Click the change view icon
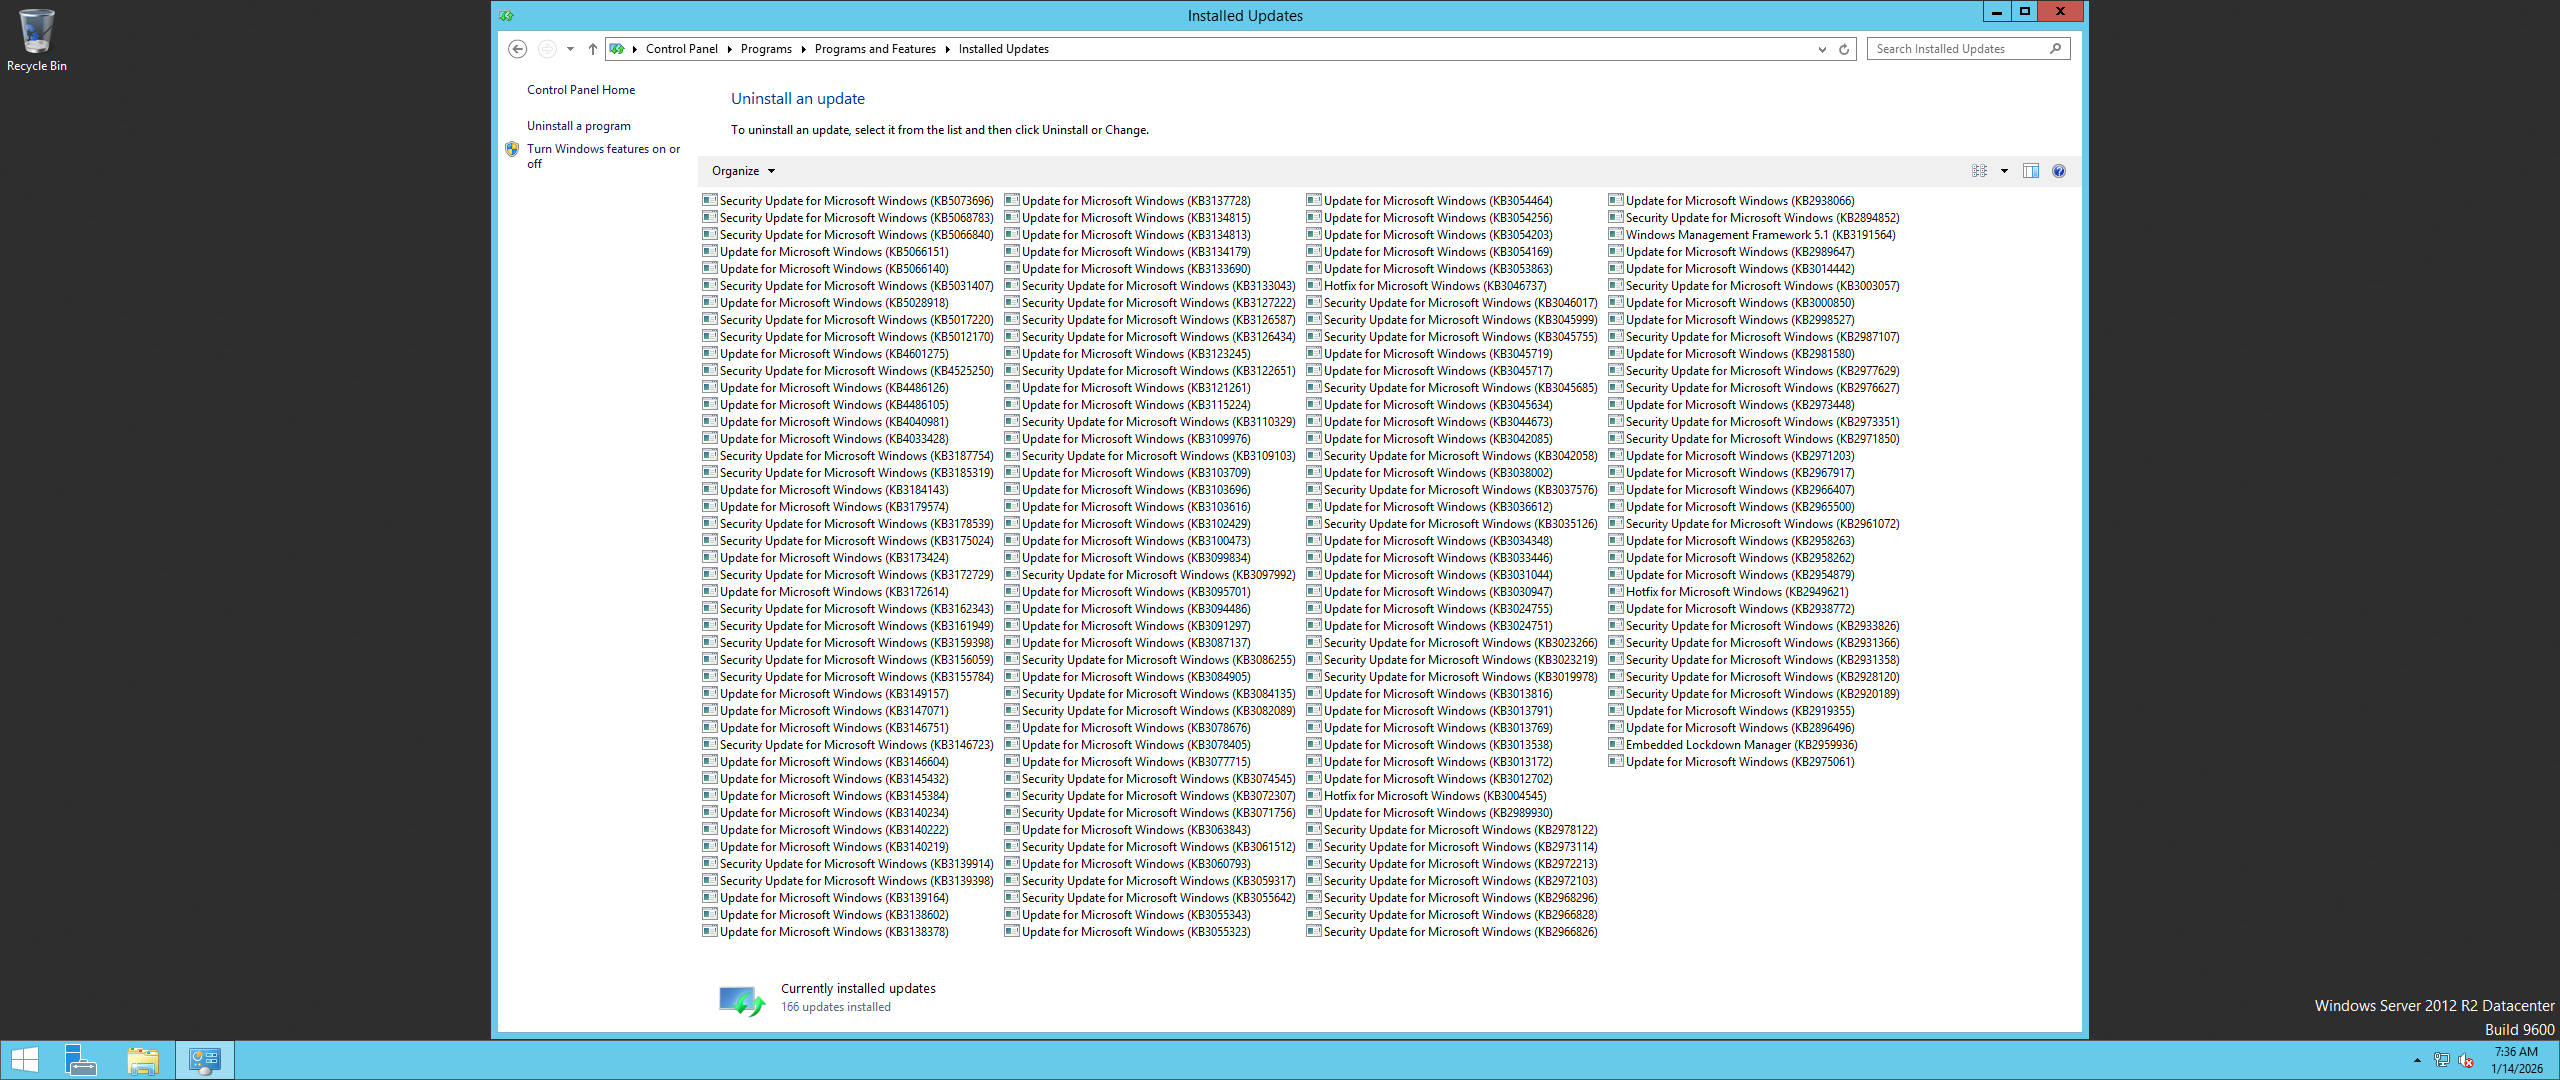The height and width of the screenshot is (1080, 2560). tap(1979, 171)
